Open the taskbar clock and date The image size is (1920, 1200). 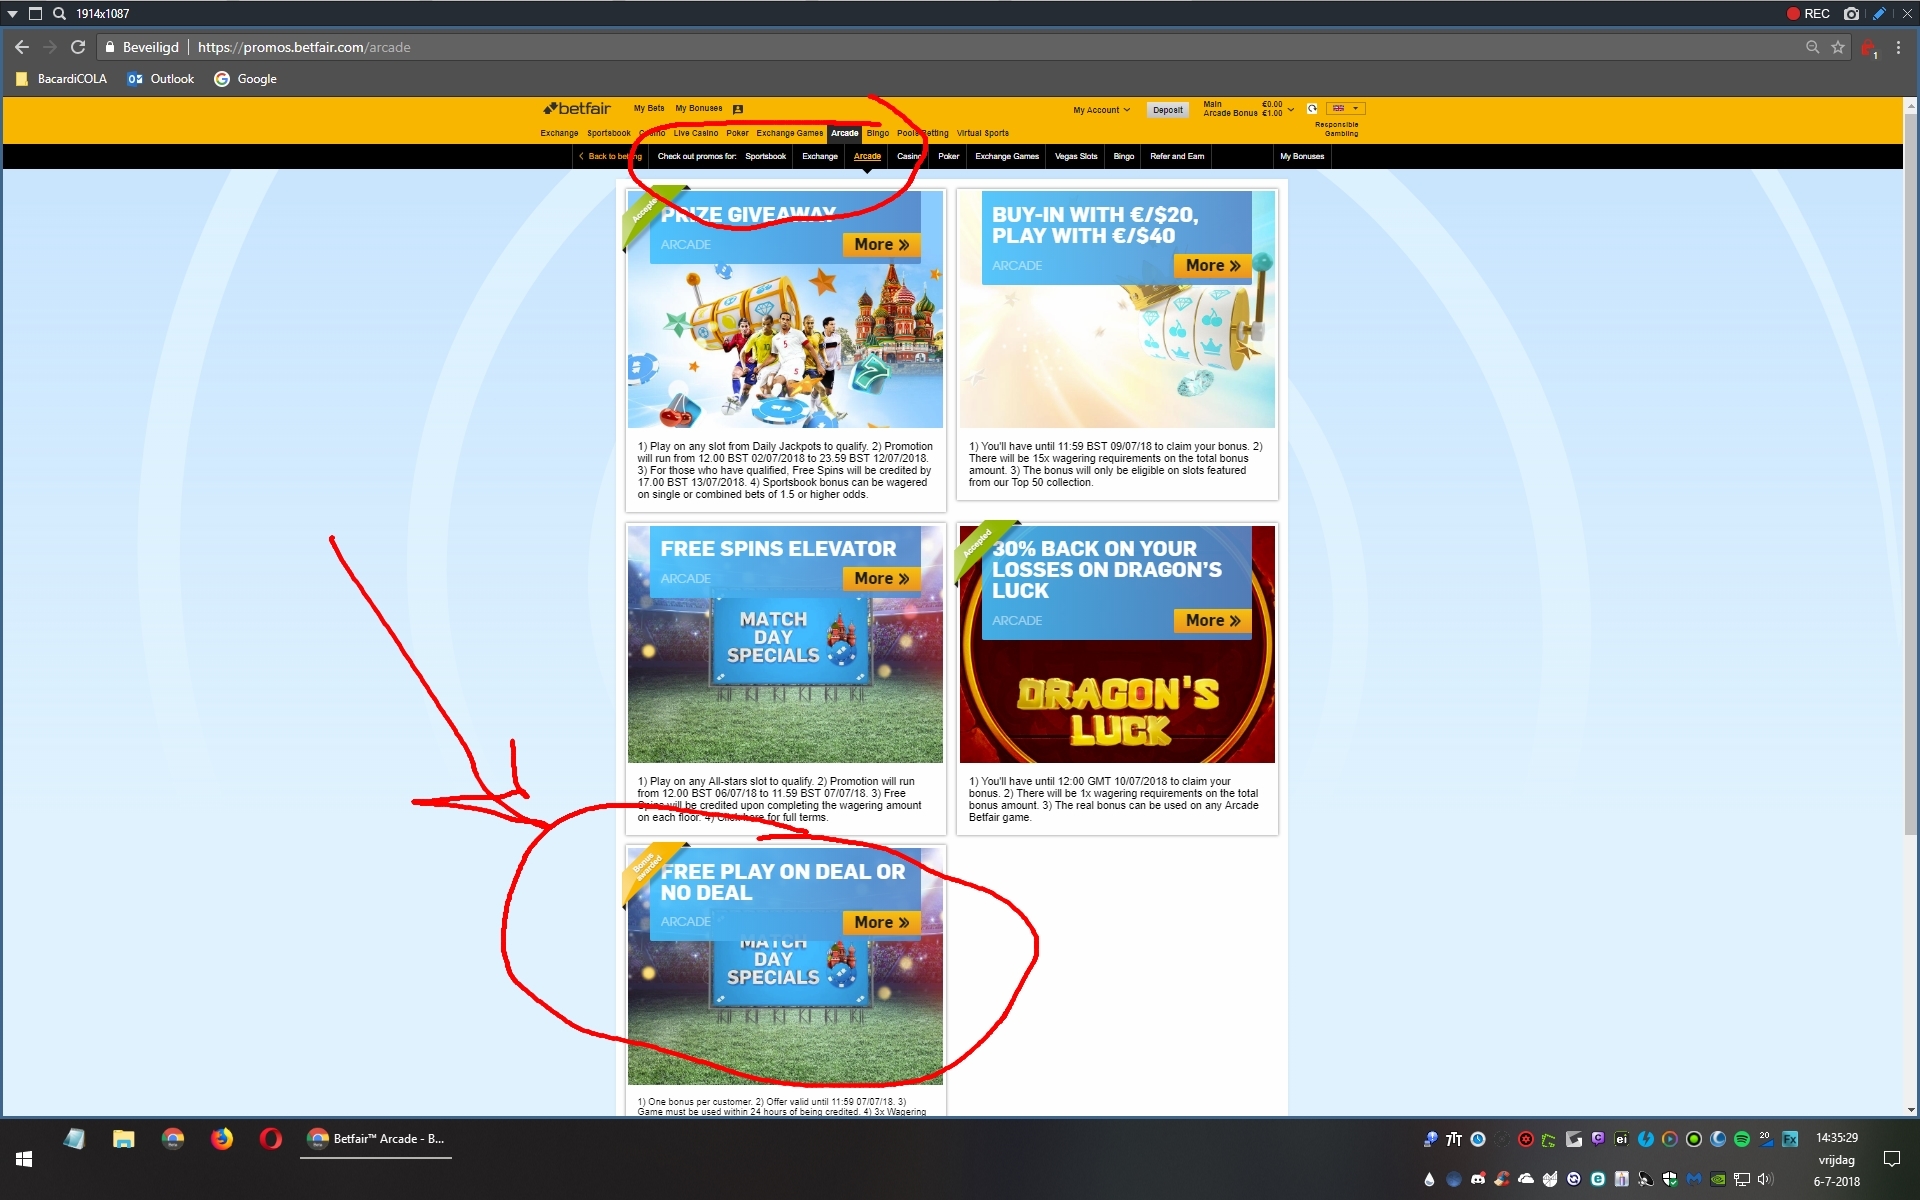pos(1837,1159)
